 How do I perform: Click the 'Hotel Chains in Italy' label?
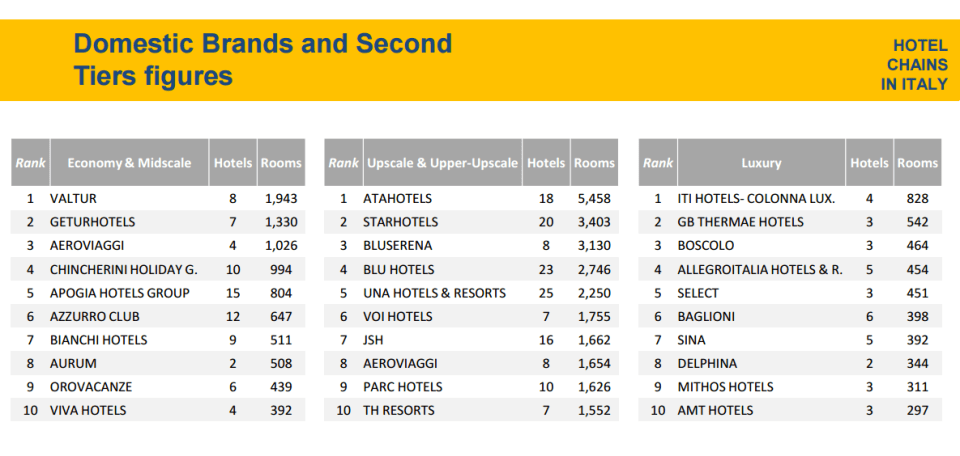[913, 65]
